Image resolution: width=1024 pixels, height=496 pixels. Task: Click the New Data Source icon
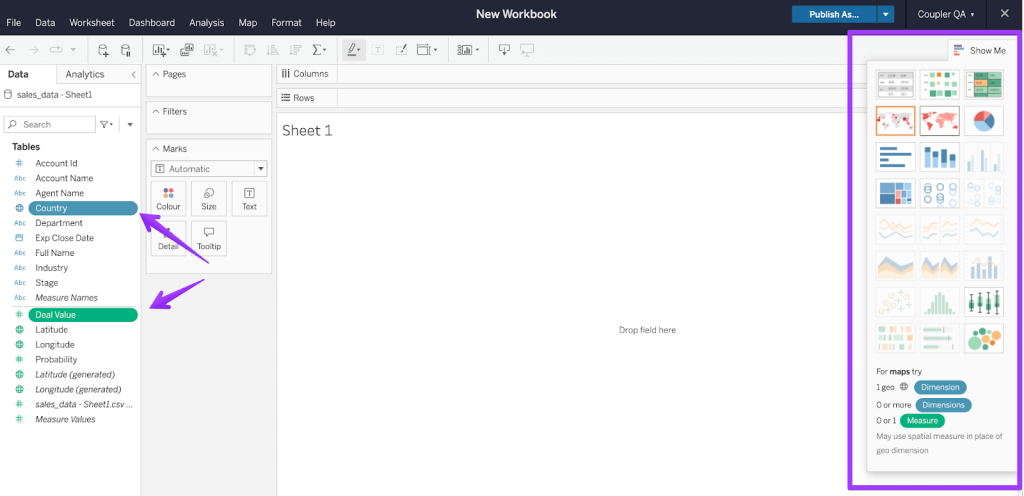tap(103, 50)
